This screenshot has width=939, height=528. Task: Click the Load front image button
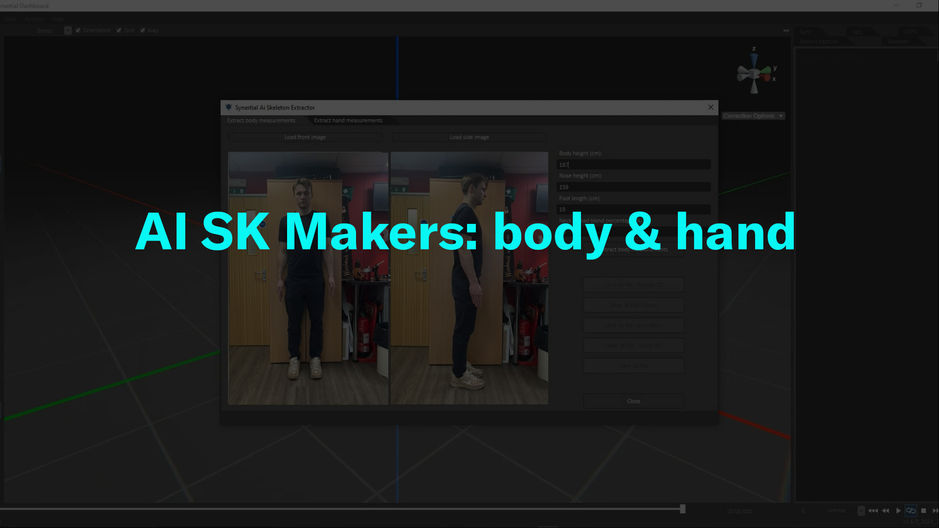[305, 137]
